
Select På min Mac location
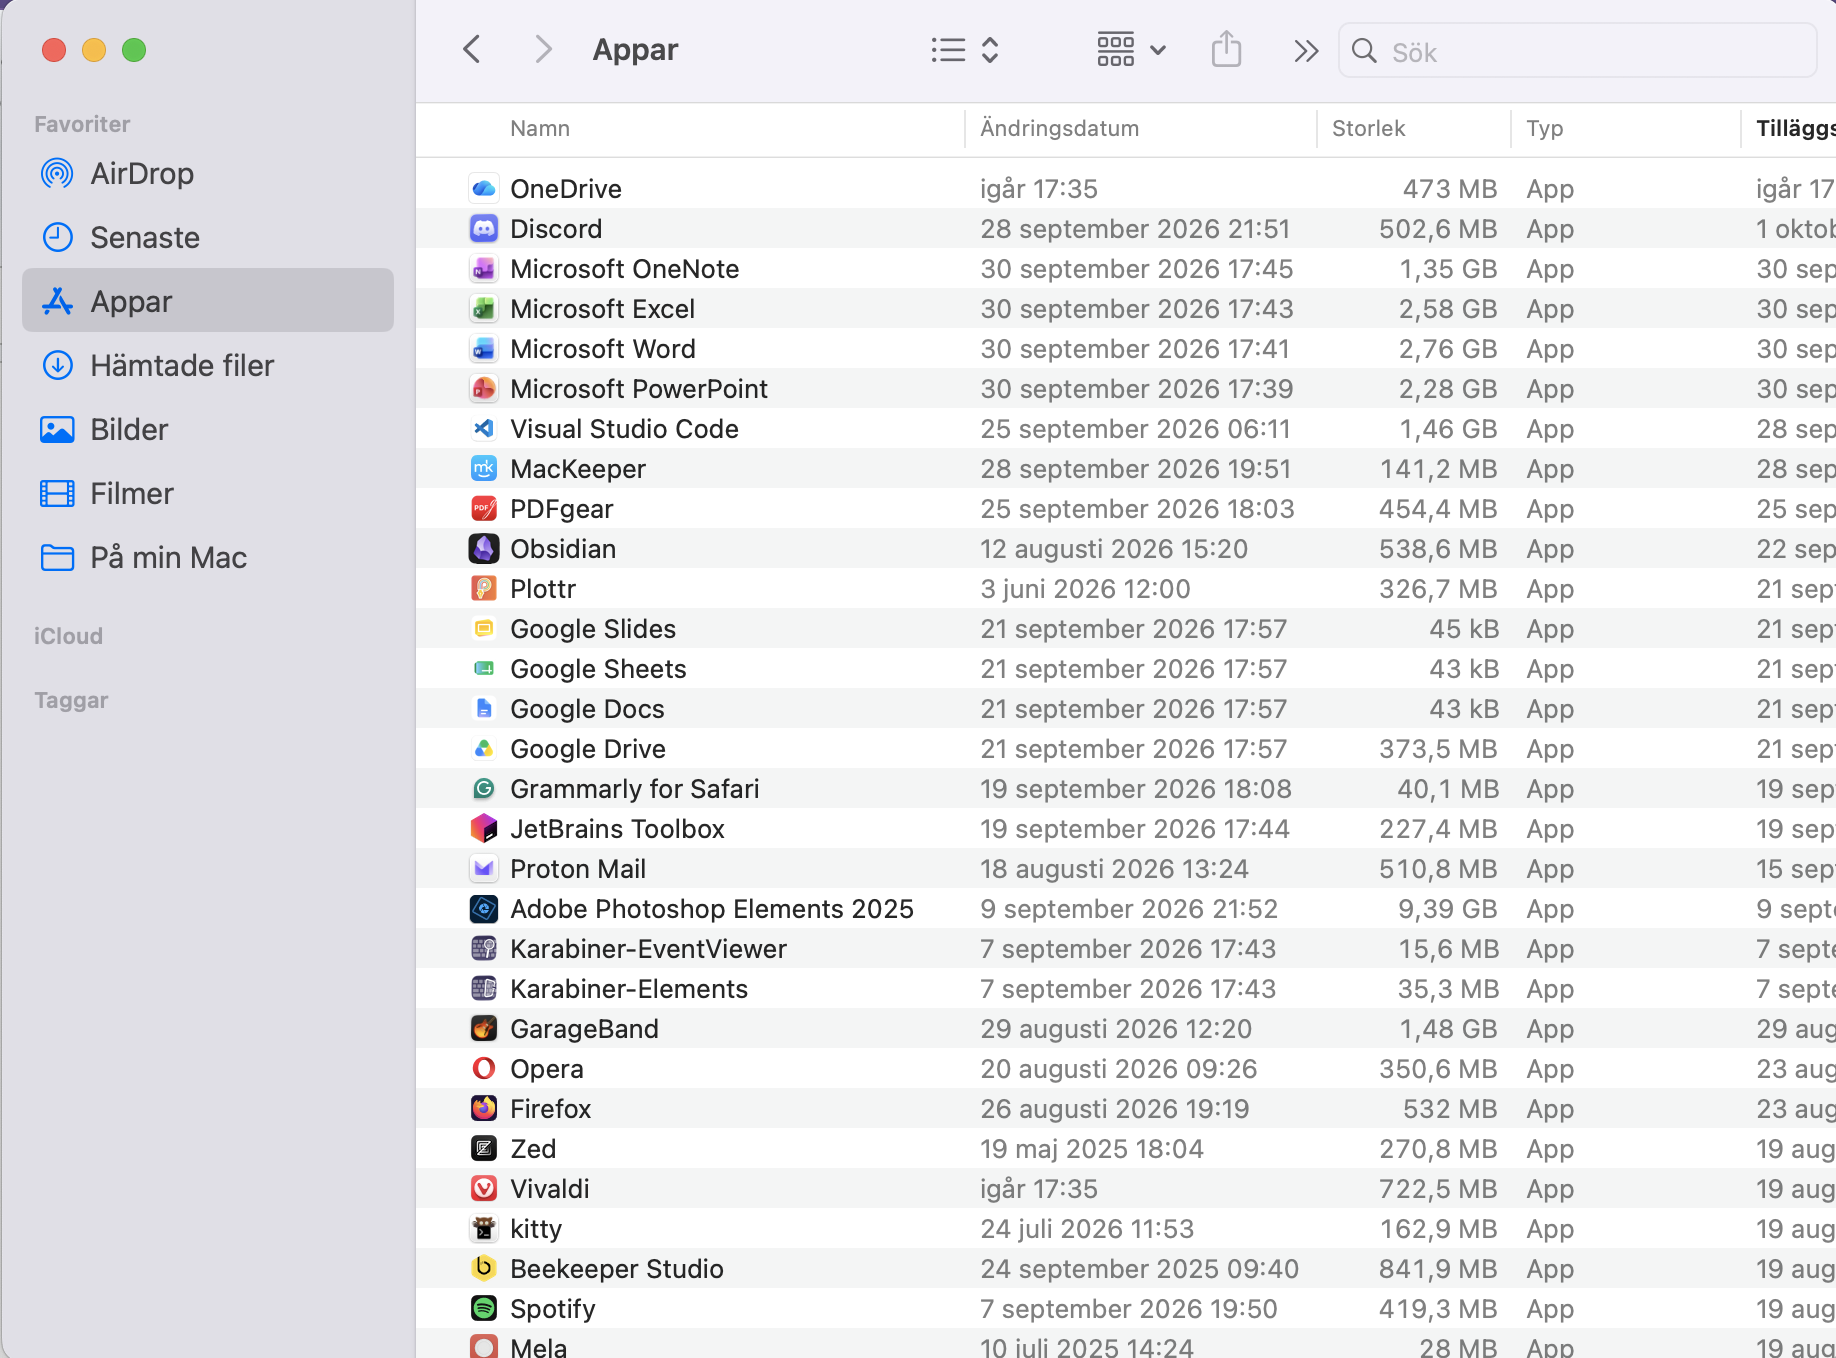(208, 557)
